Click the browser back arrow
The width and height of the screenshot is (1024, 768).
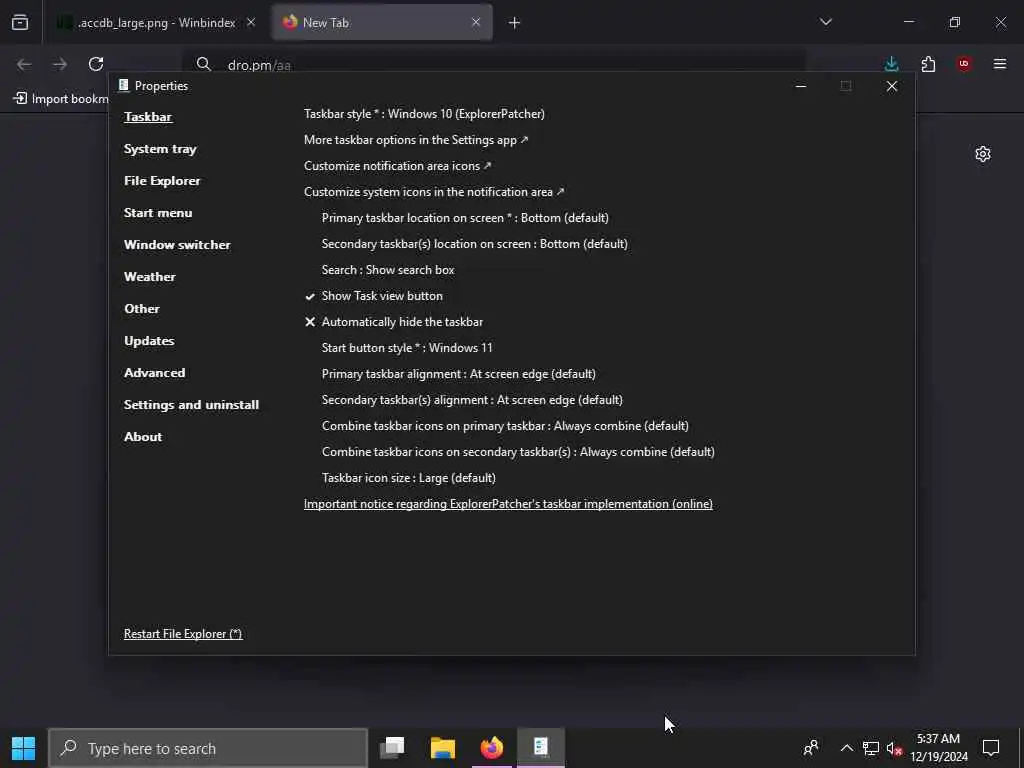coord(24,64)
